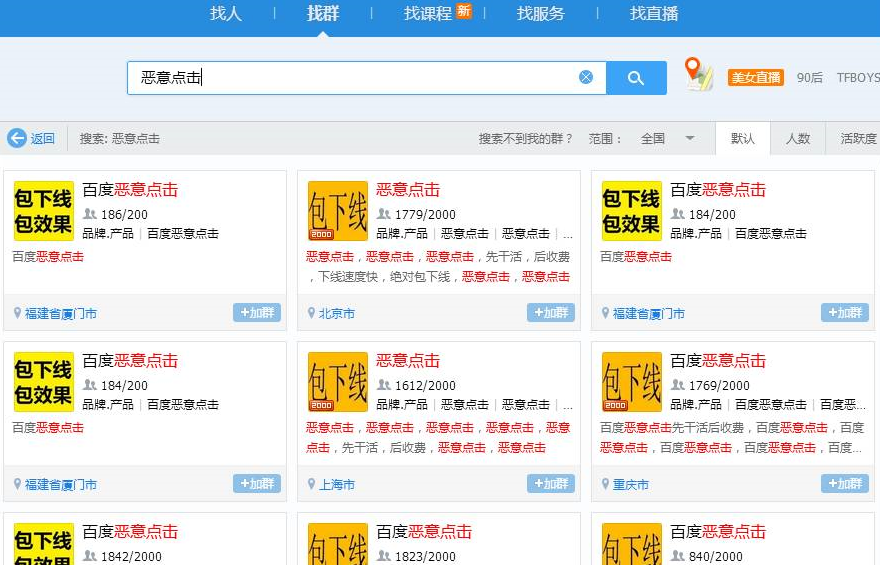Switch to the 找群 tab
880x565 pixels.
(x=323, y=13)
